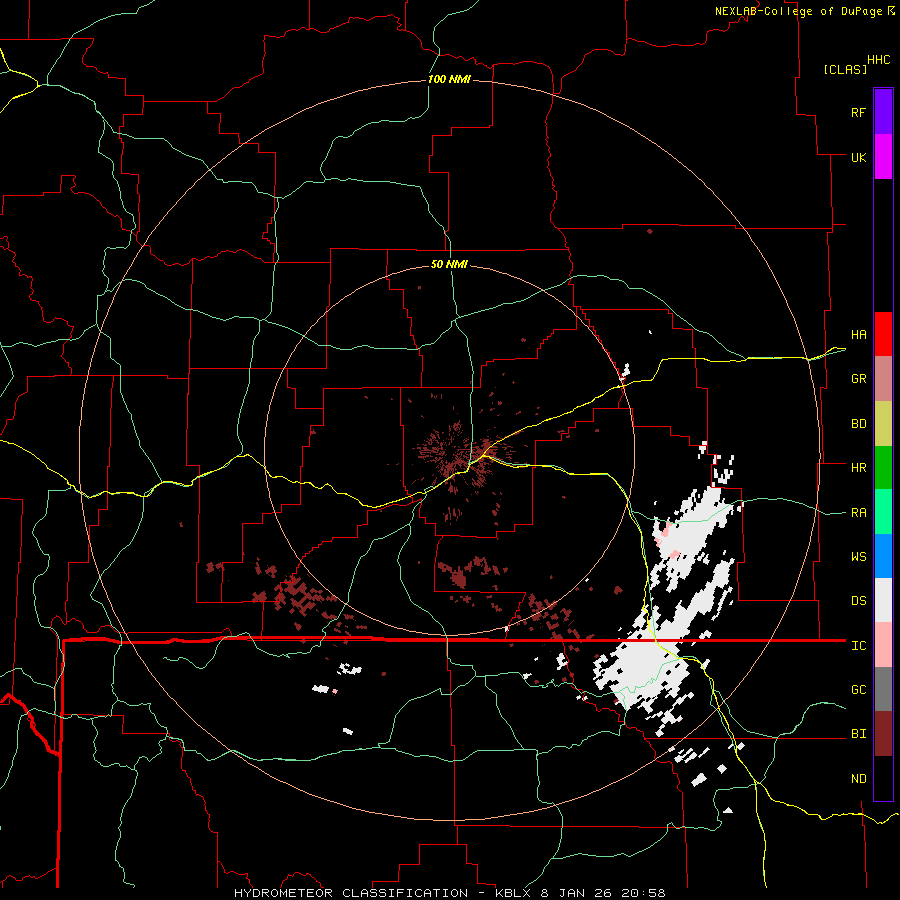Click the GR legend label
The image size is (900, 900).
[x=858, y=379]
